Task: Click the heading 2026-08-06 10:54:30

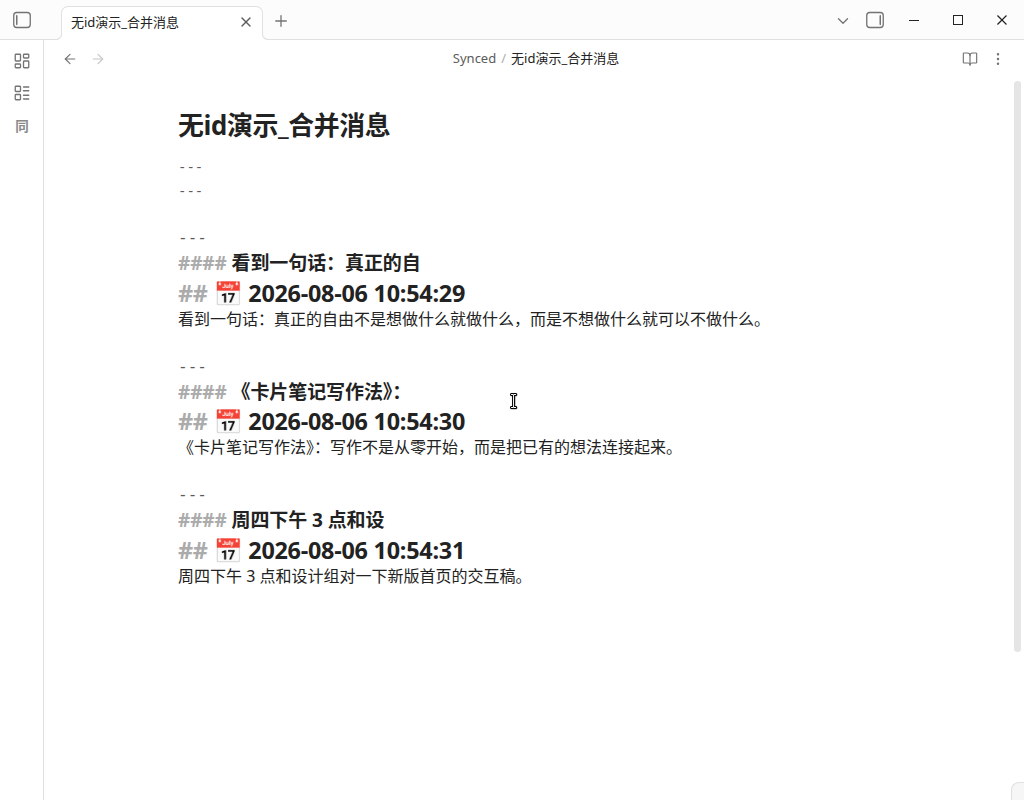Action: point(357,422)
